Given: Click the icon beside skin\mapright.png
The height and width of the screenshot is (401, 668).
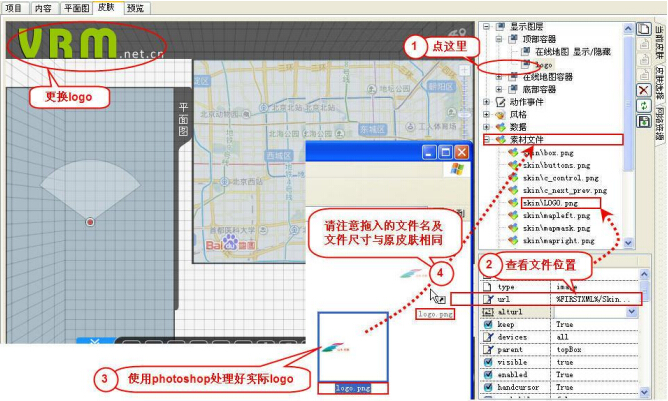Looking at the screenshot, I should click(x=513, y=241).
